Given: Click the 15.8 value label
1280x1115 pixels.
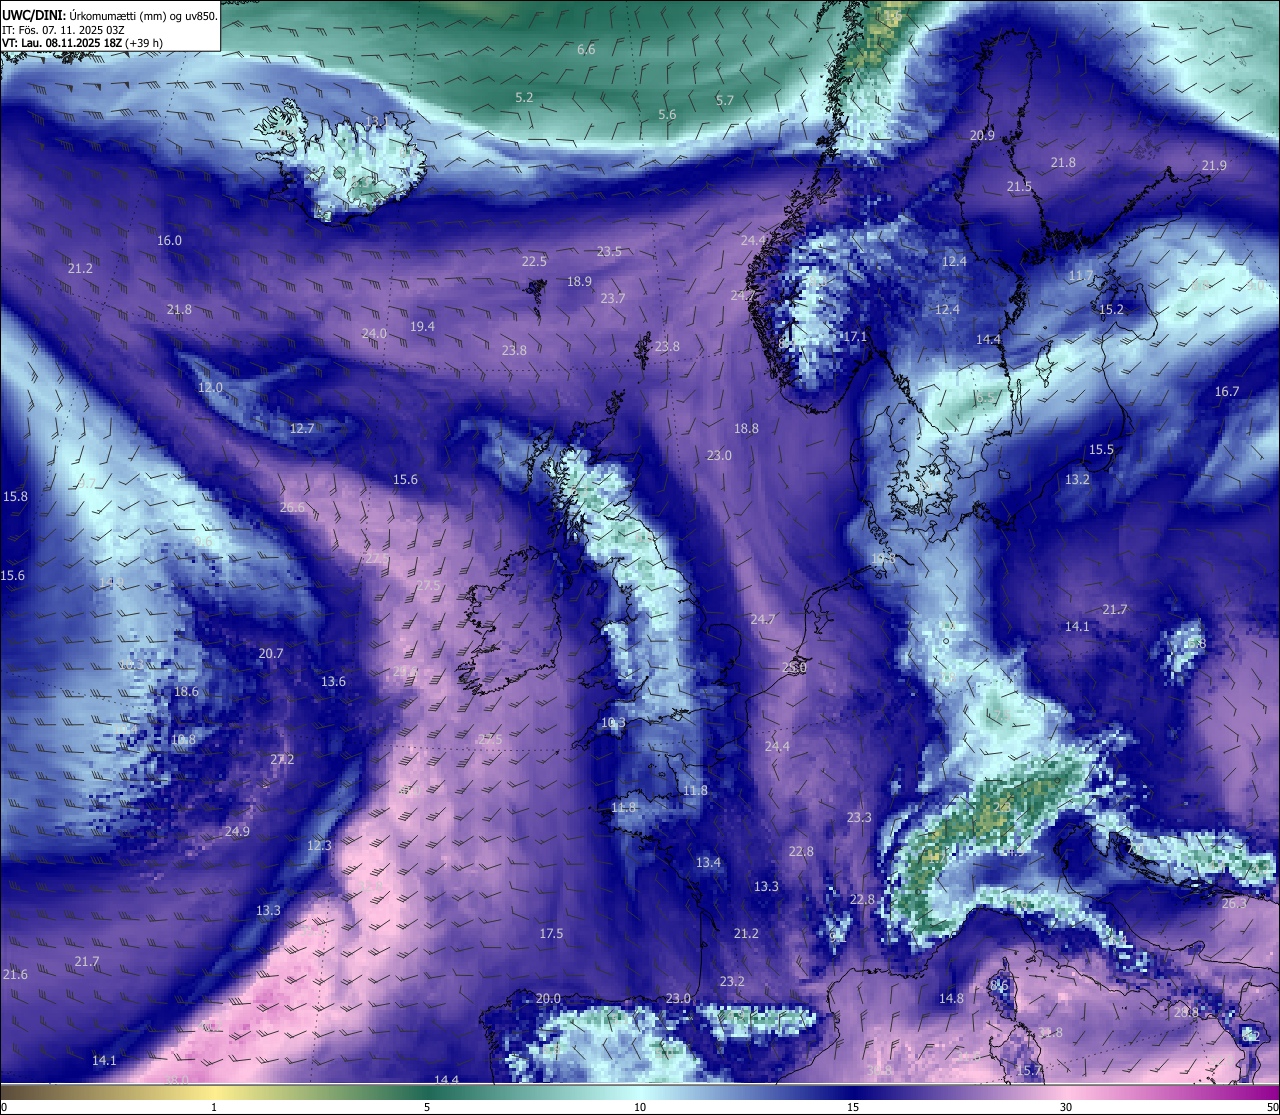Looking at the screenshot, I should pyautogui.click(x=15, y=497).
